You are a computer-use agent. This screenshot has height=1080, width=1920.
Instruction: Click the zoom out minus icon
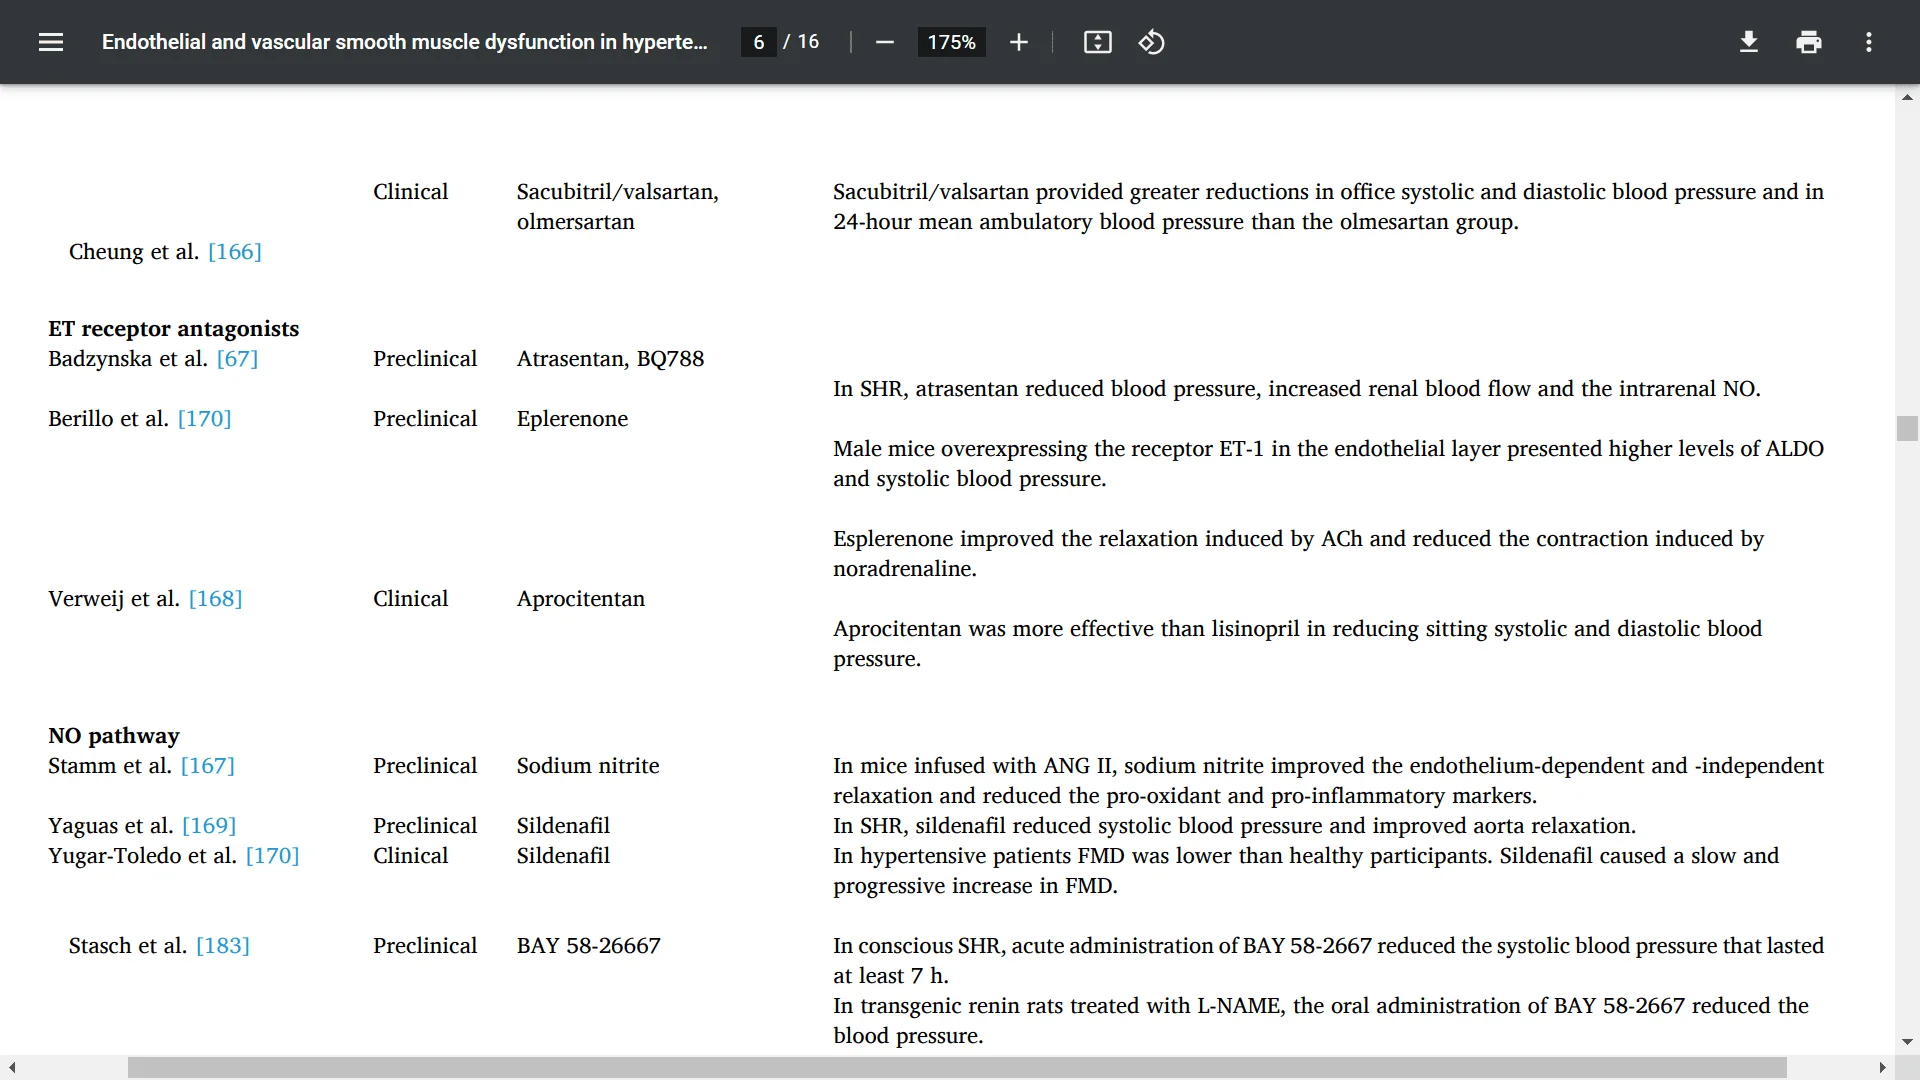(x=884, y=42)
